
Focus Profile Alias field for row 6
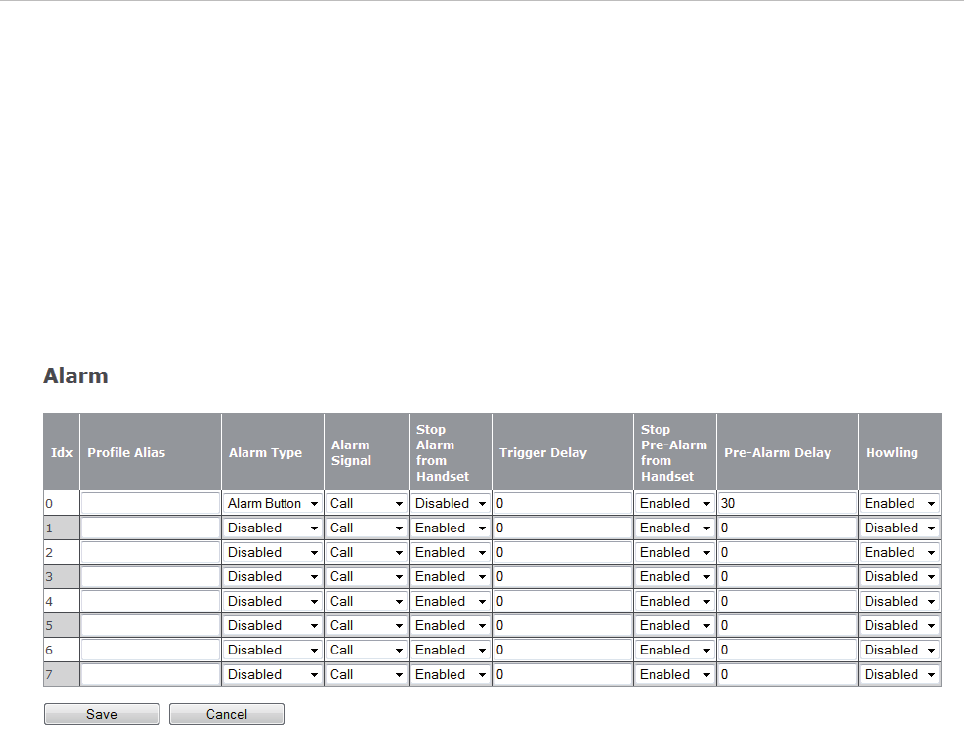tap(151, 650)
